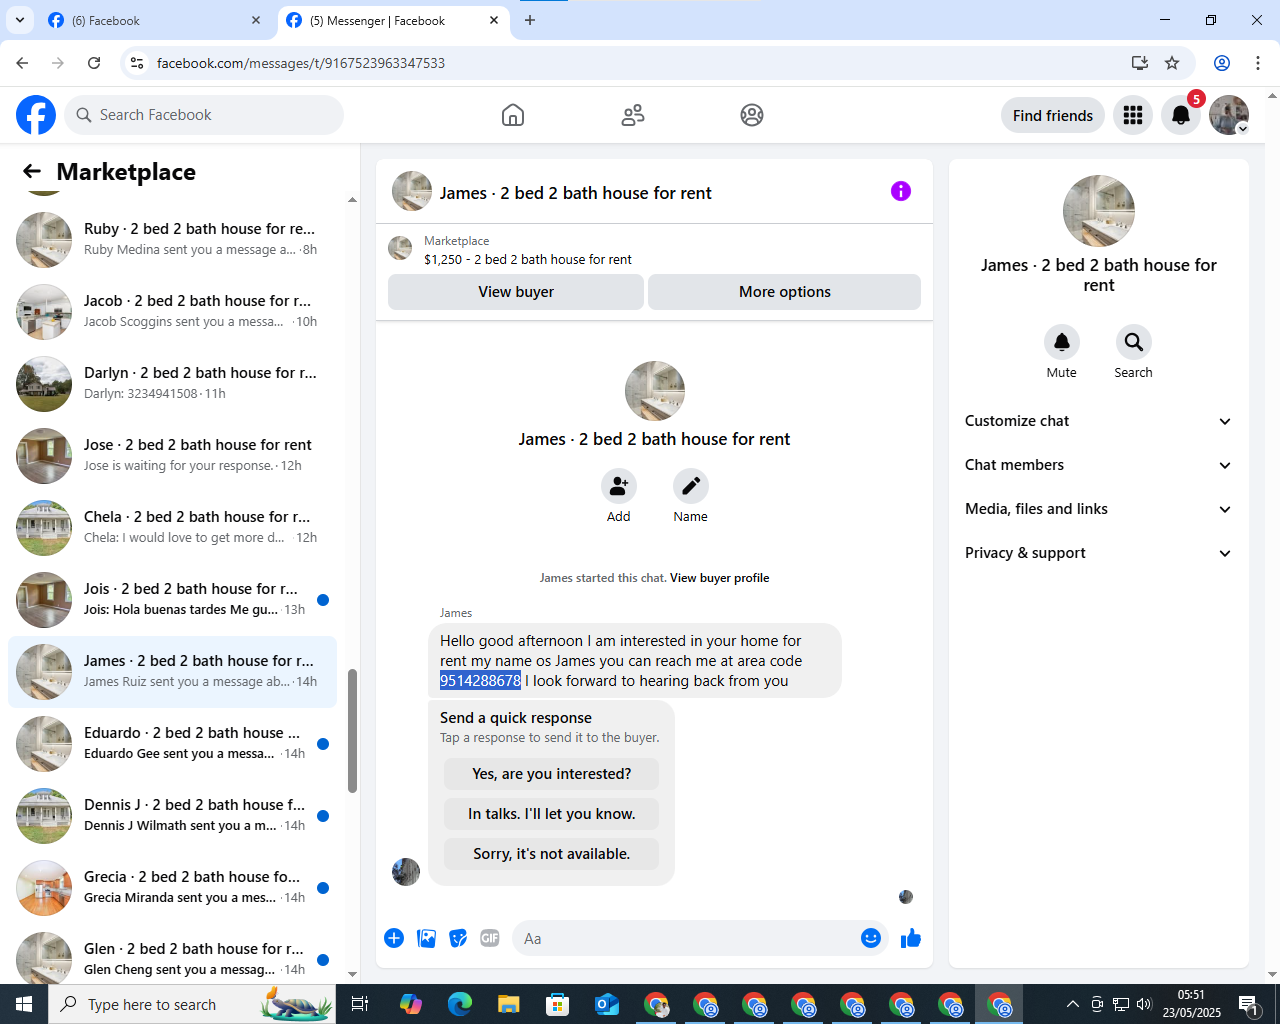Open the Groups icon in top navigation
Screen dimensions: 1280x1024
point(752,115)
